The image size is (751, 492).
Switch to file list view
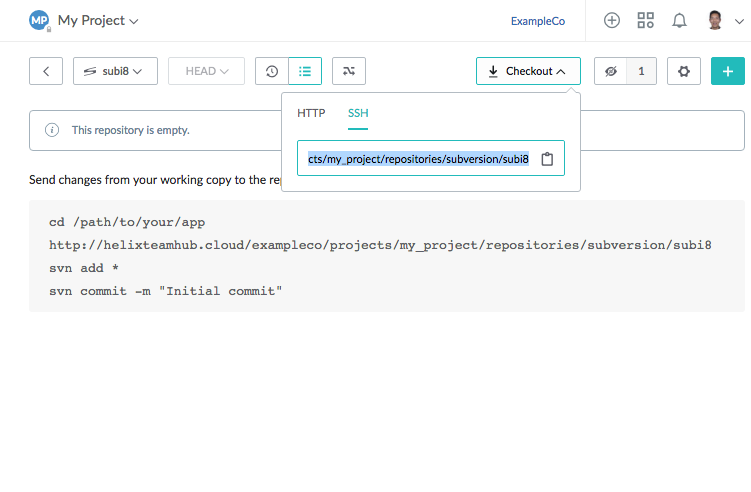click(x=305, y=71)
